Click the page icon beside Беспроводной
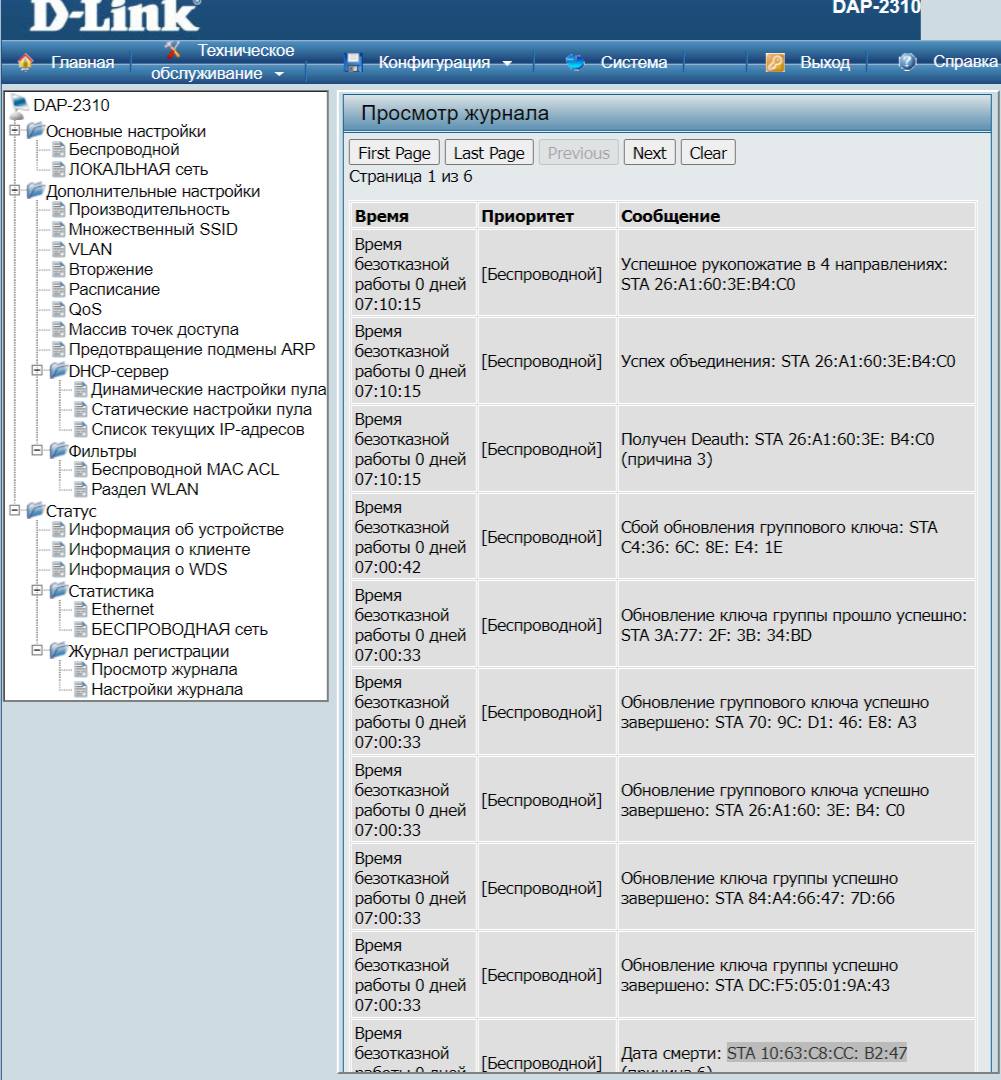The height and width of the screenshot is (1080, 1001). (x=59, y=149)
